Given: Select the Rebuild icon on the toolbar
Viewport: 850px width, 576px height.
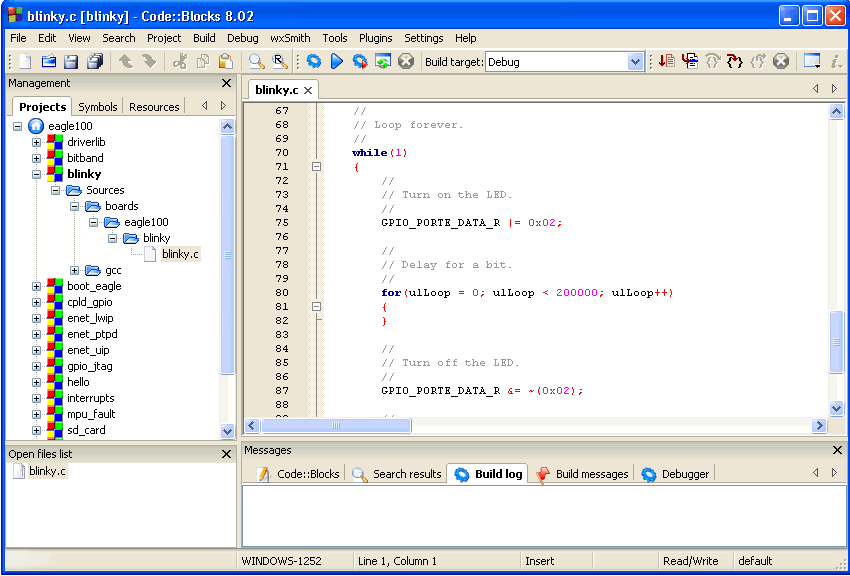Looking at the screenshot, I should pyautogui.click(x=384, y=62).
